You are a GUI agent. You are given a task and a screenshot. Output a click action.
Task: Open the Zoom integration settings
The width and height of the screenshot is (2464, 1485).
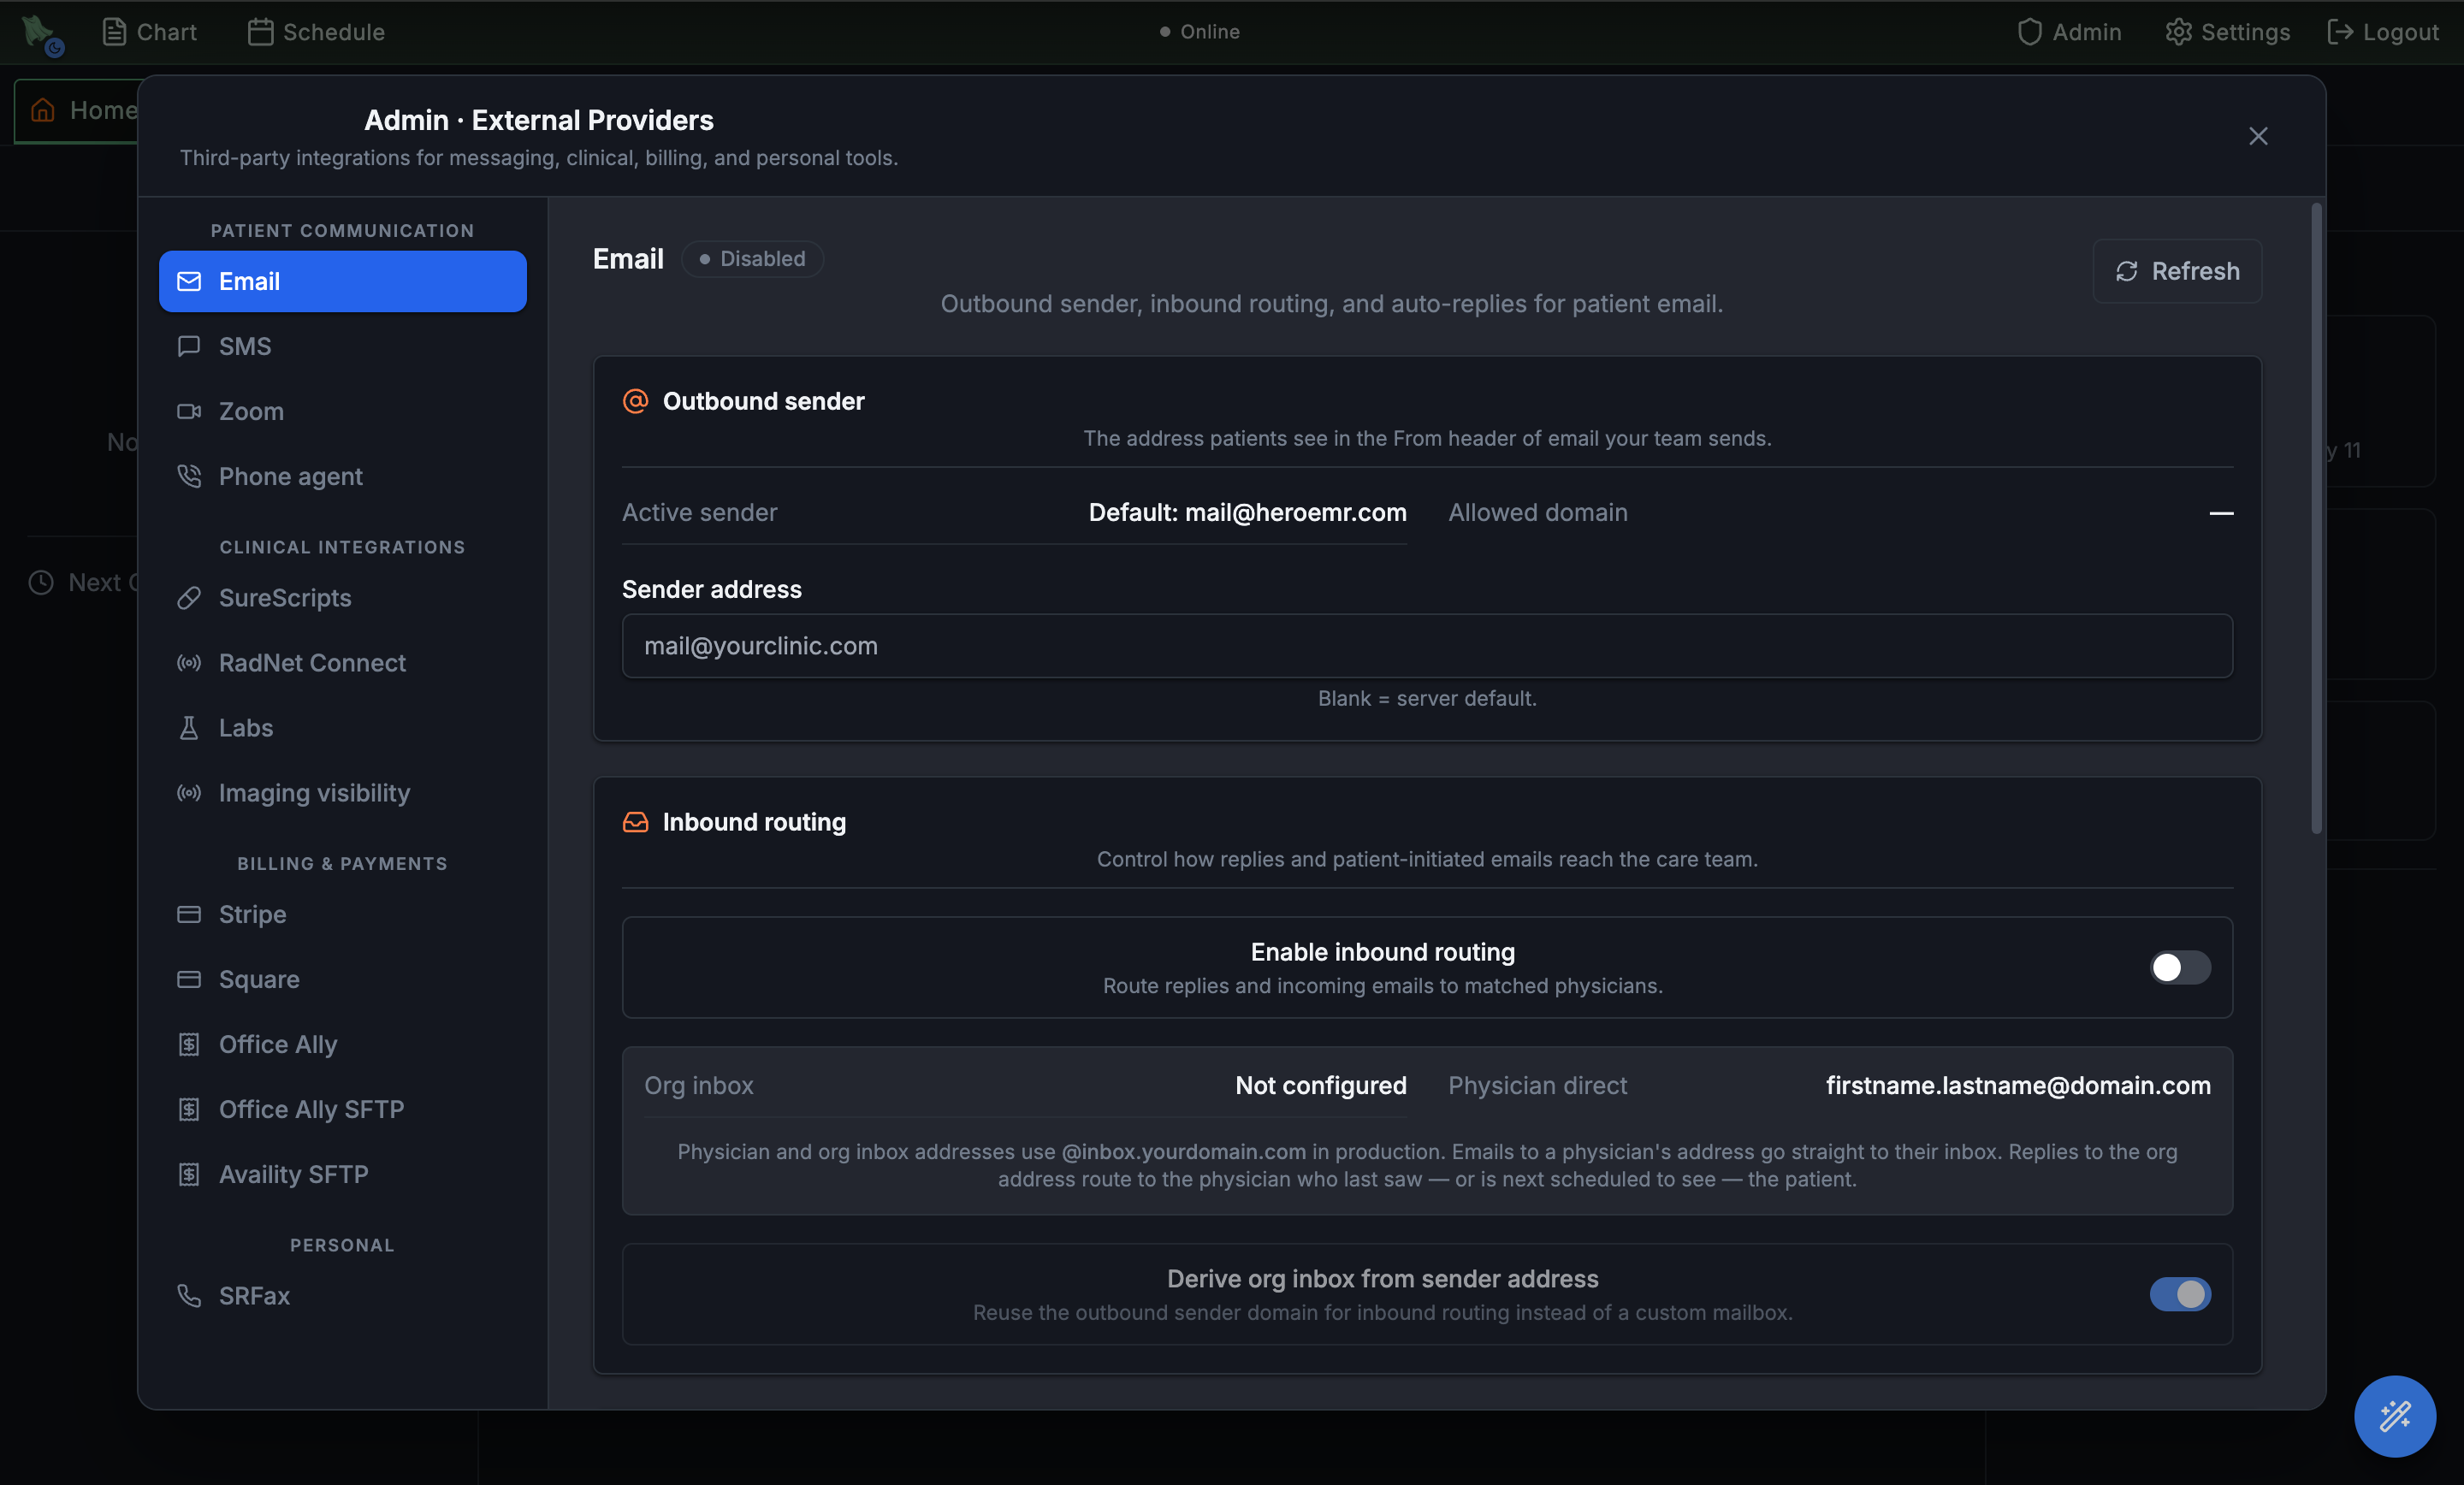click(x=343, y=411)
